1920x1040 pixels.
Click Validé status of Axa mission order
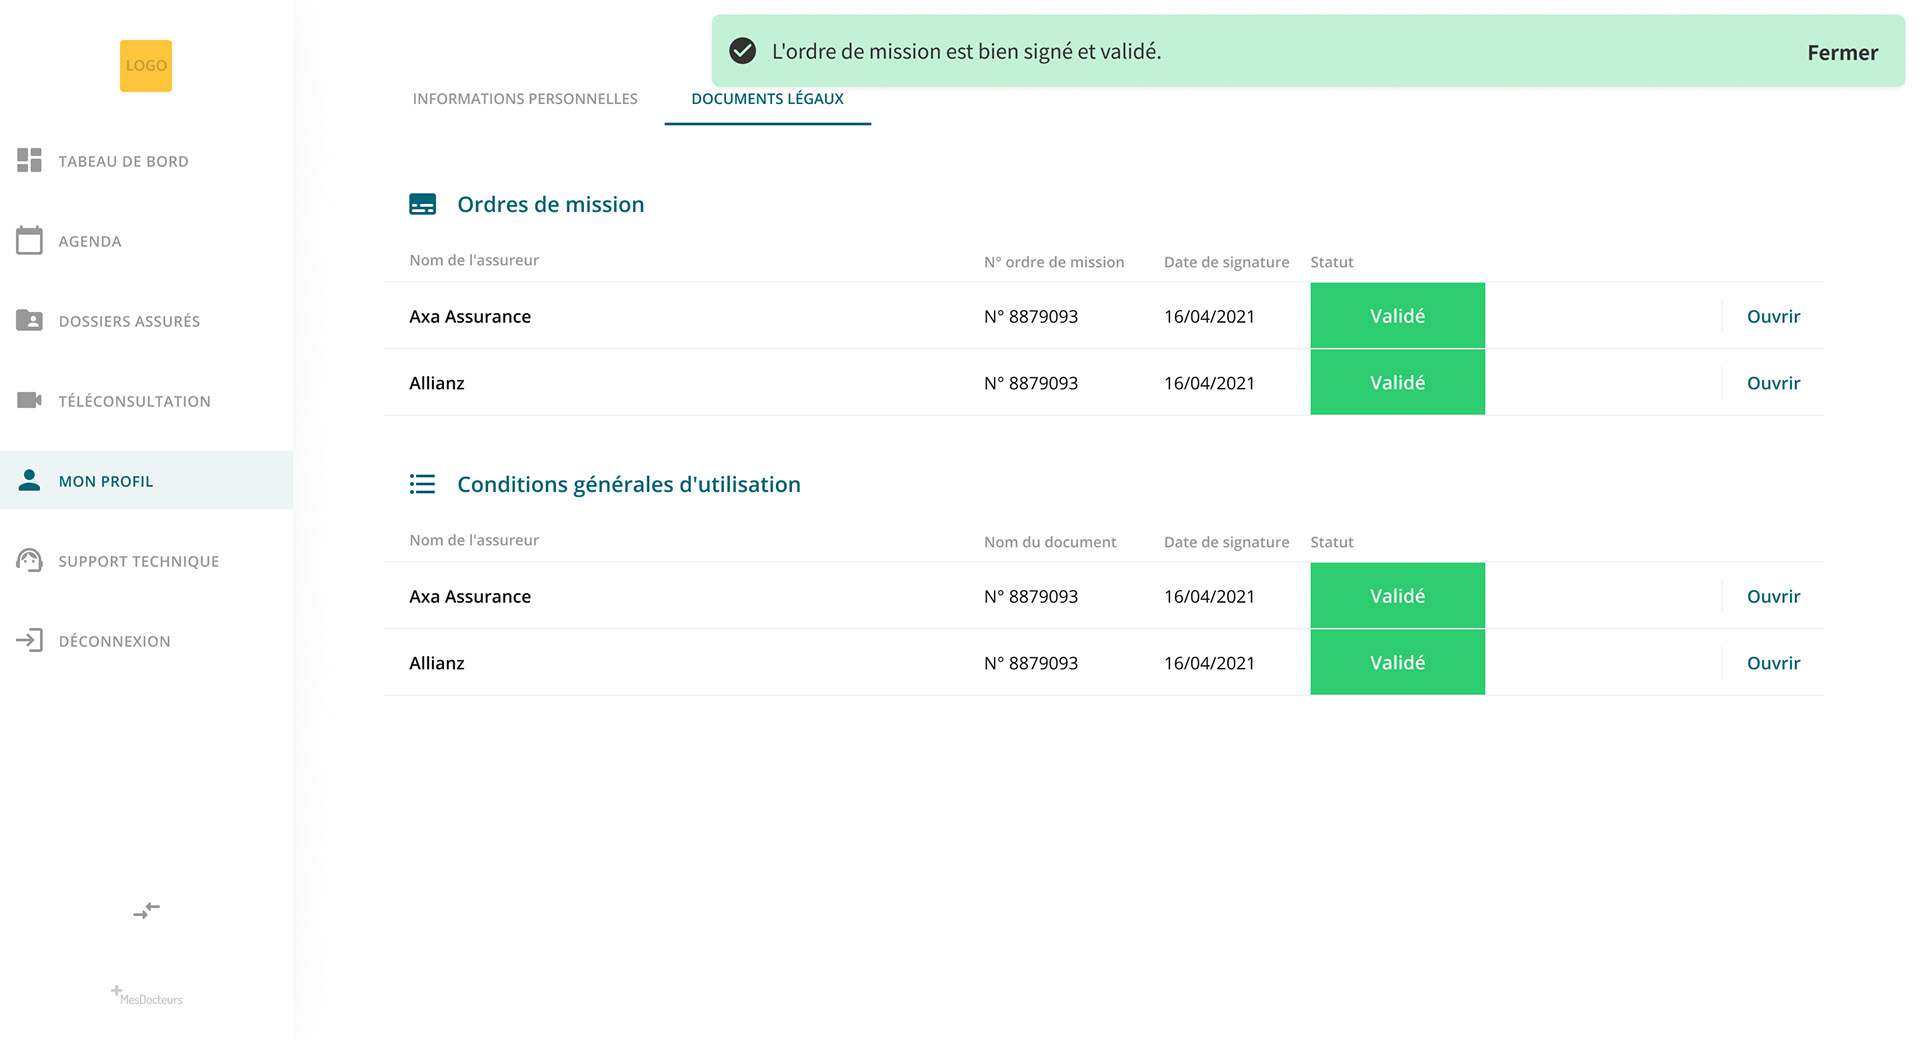click(x=1397, y=316)
